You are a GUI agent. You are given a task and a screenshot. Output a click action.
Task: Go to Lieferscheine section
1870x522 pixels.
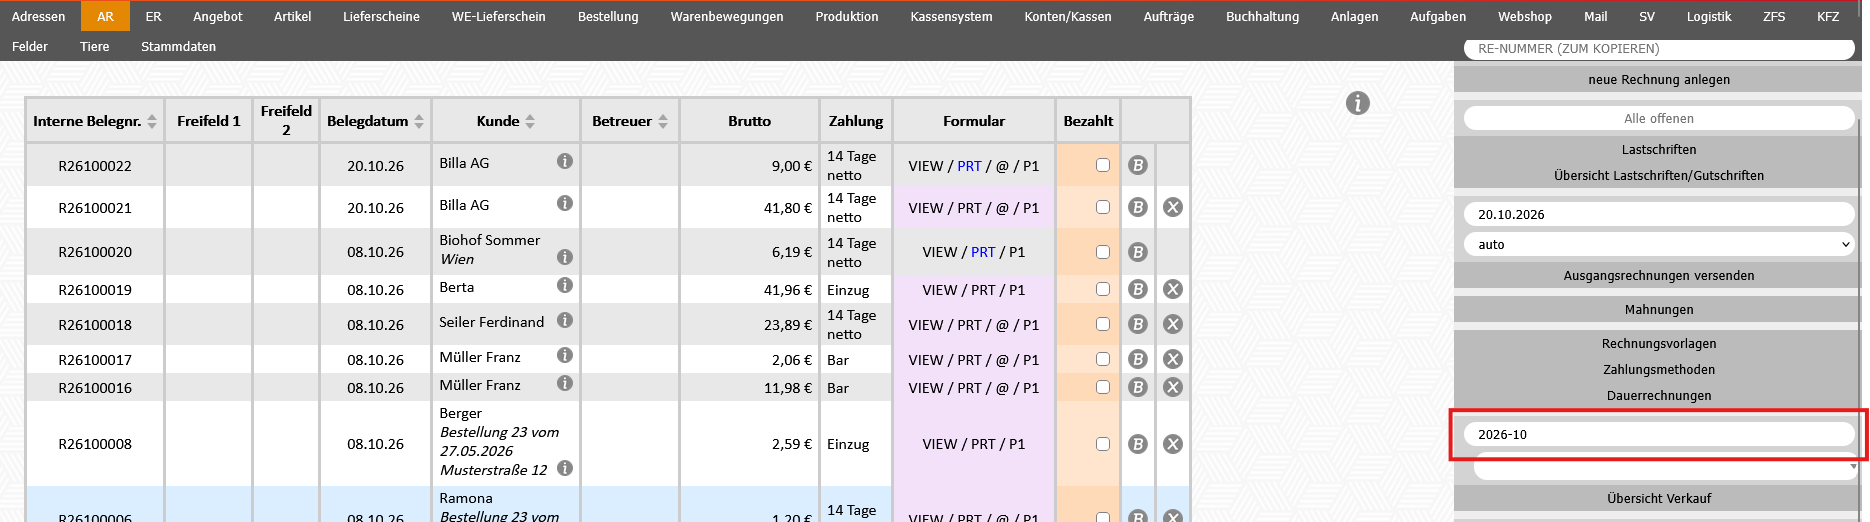click(381, 16)
